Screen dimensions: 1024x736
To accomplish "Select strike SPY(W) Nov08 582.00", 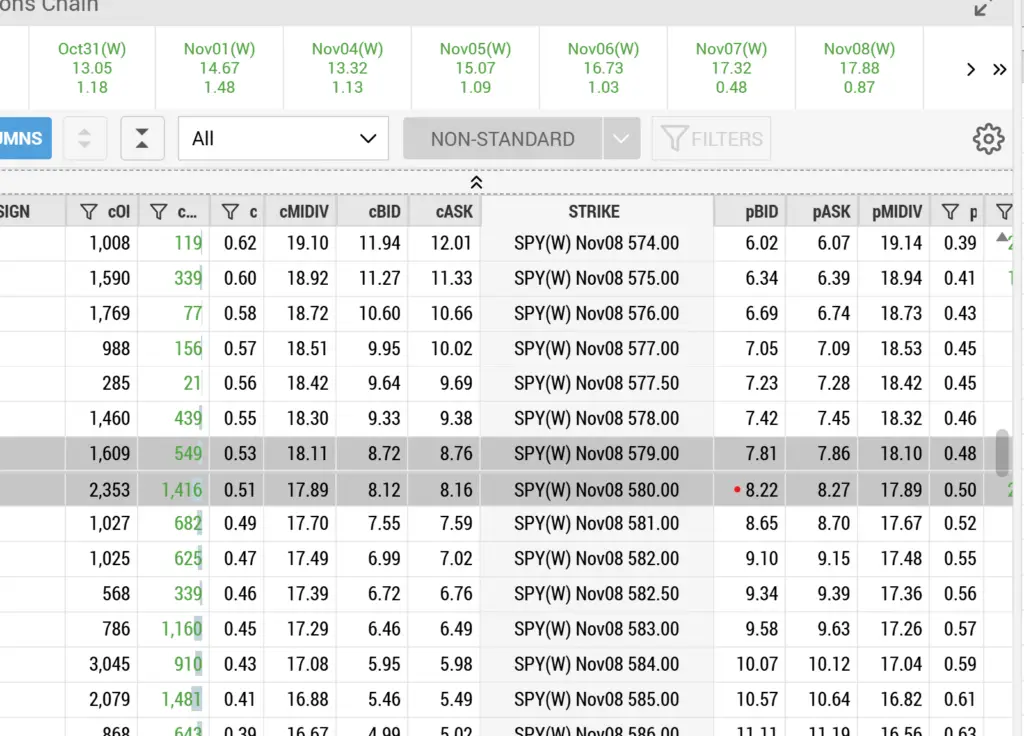I will (x=596, y=559).
